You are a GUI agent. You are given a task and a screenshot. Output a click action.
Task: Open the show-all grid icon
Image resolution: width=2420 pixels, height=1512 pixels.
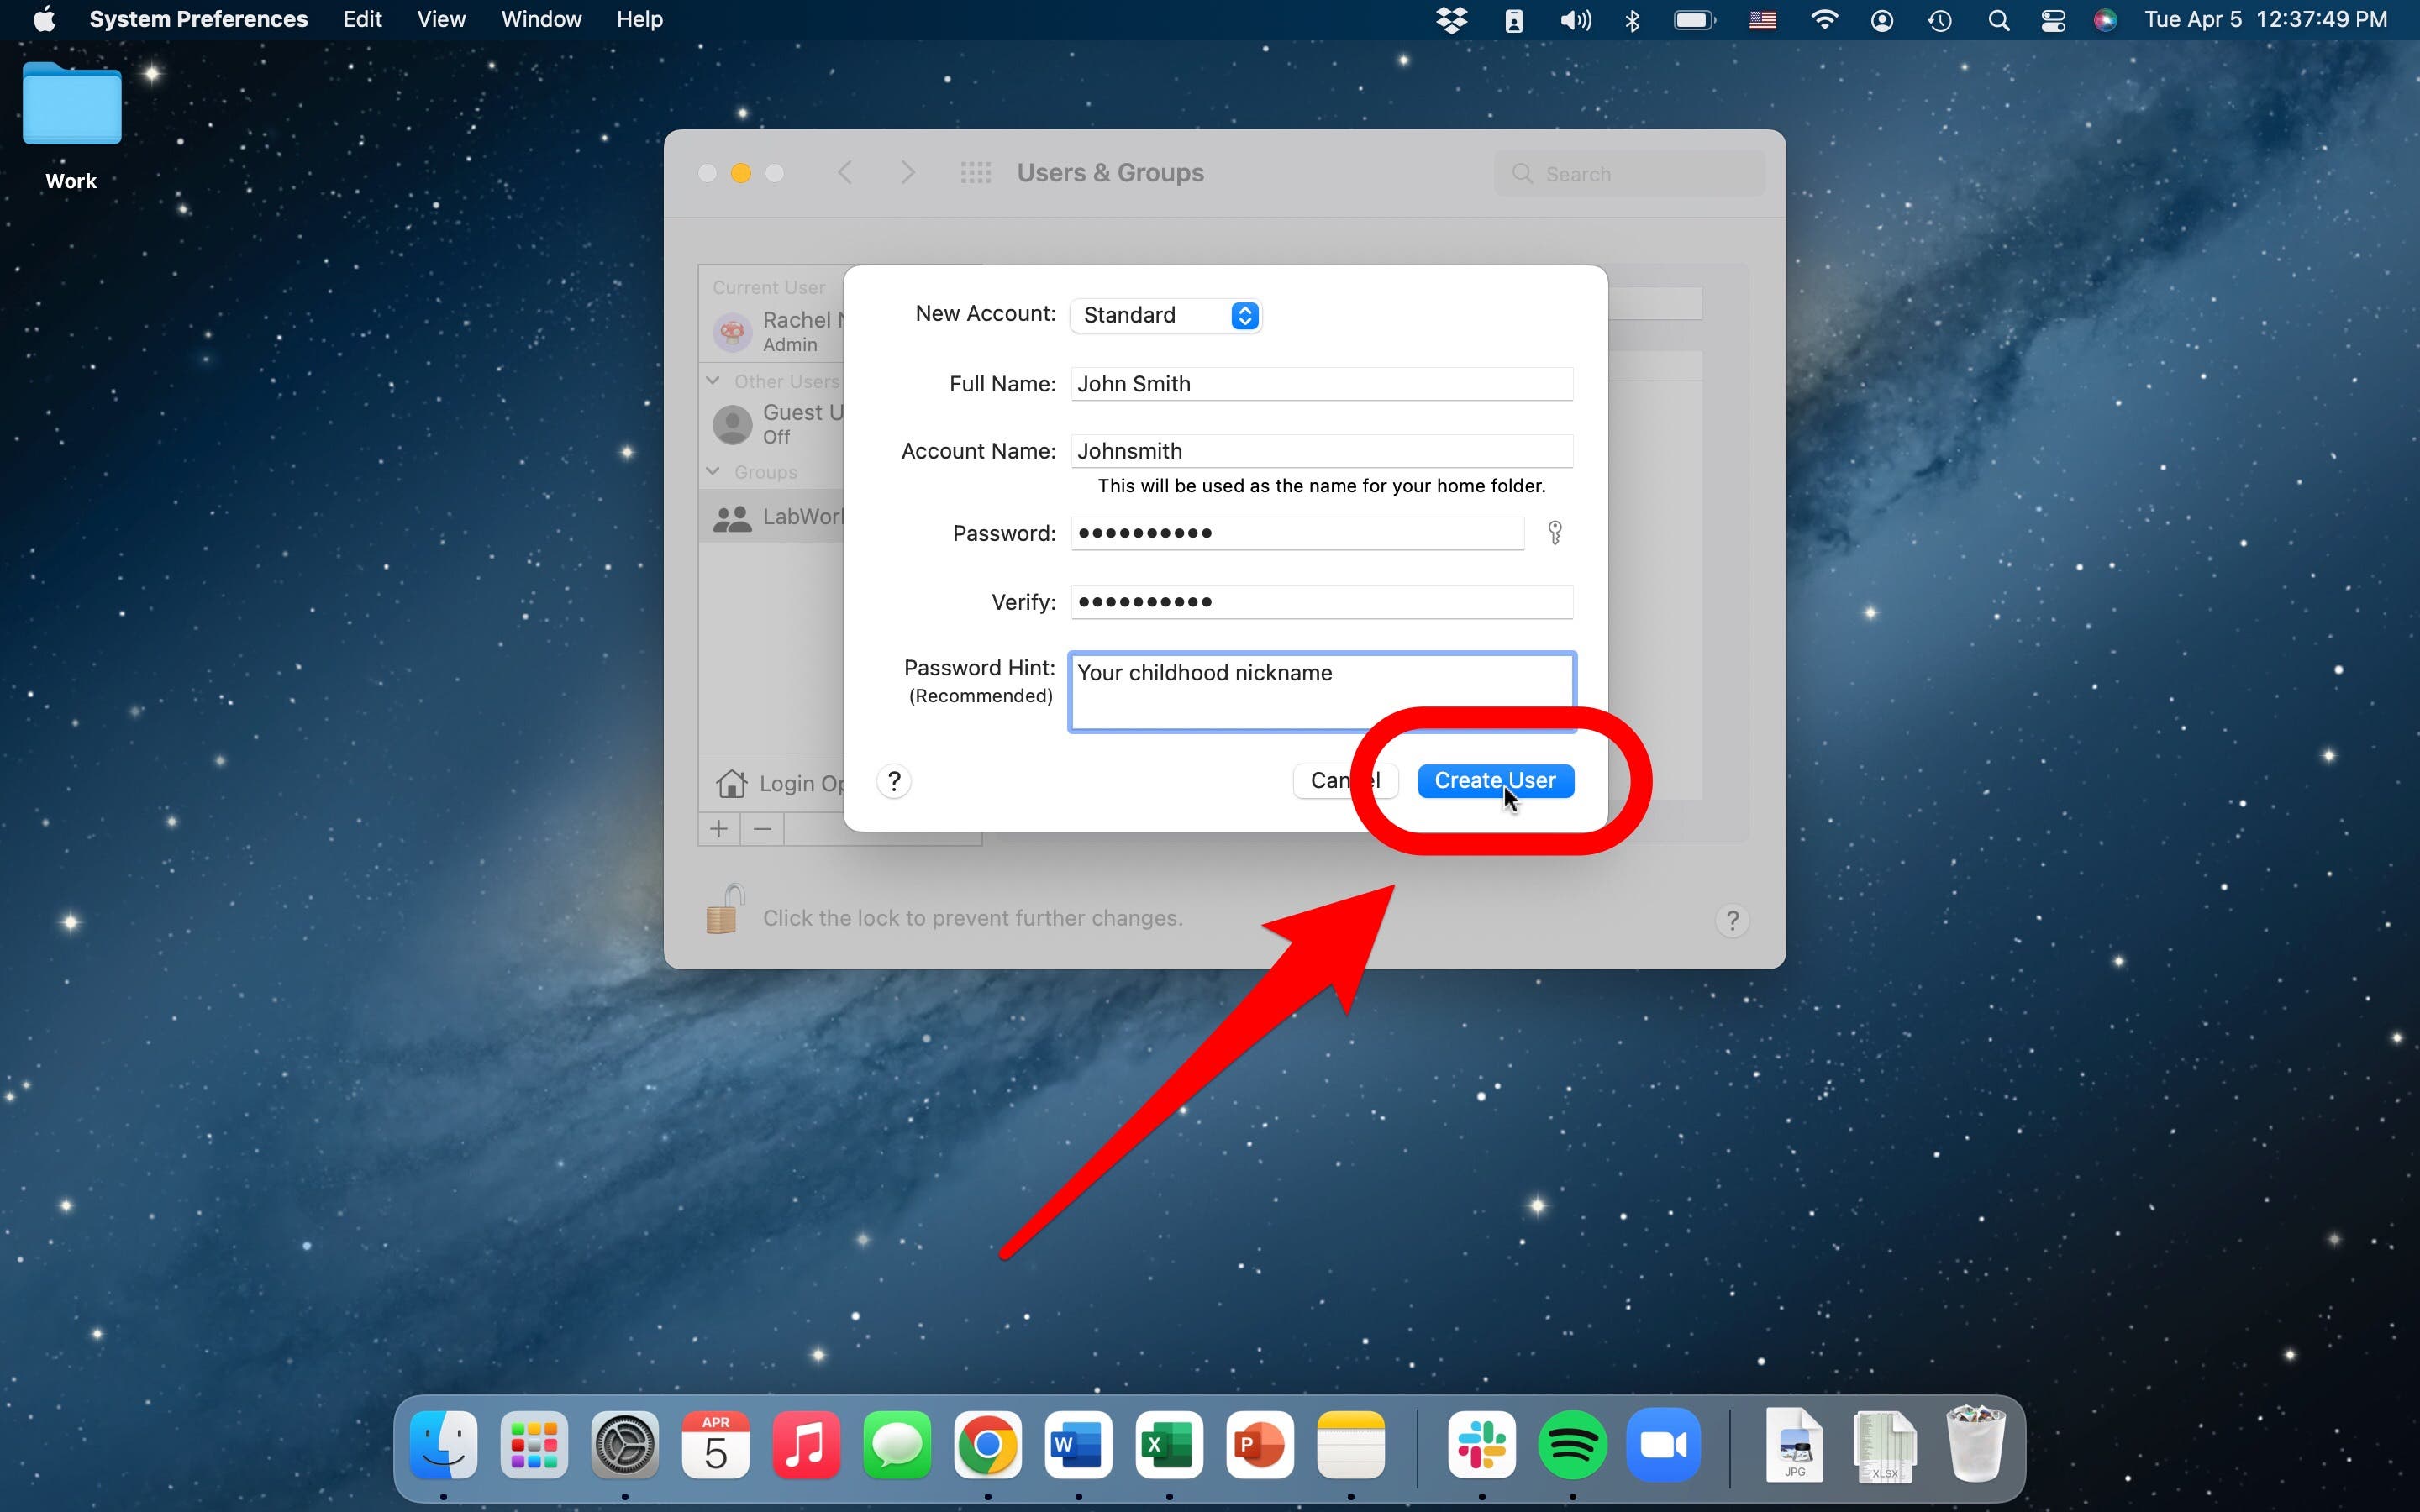975,173
